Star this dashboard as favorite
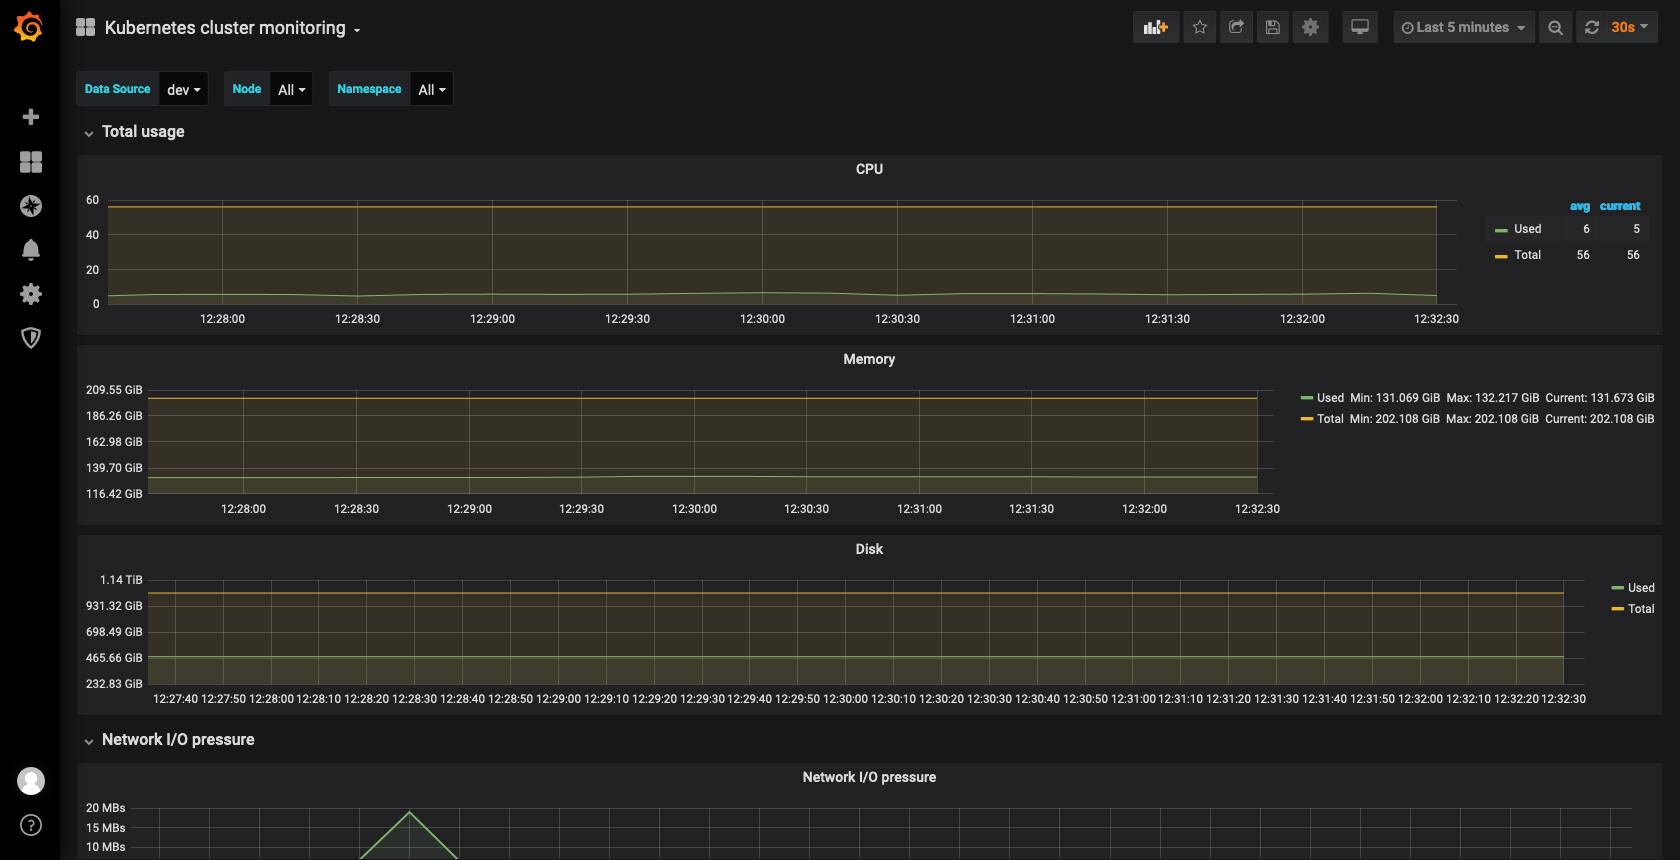The width and height of the screenshot is (1680, 860). (1200, 28)
